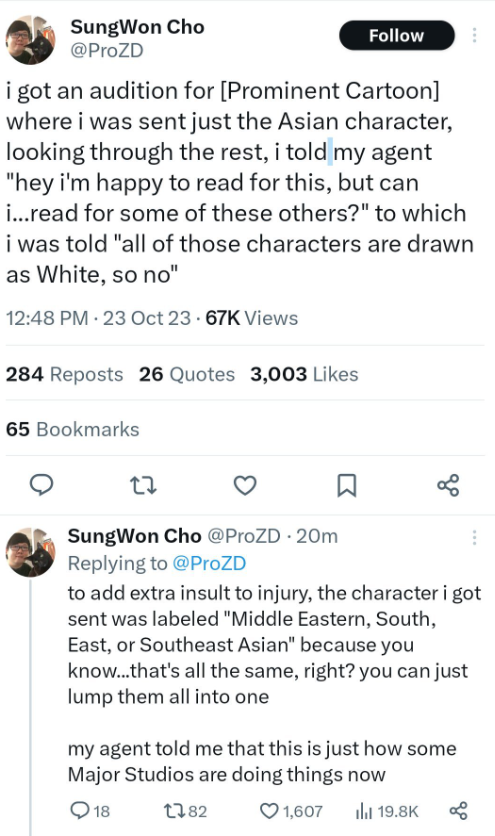Open the main tweet's three-dot menu
This screenshot has width=495, height=836.
pos(474,35)
